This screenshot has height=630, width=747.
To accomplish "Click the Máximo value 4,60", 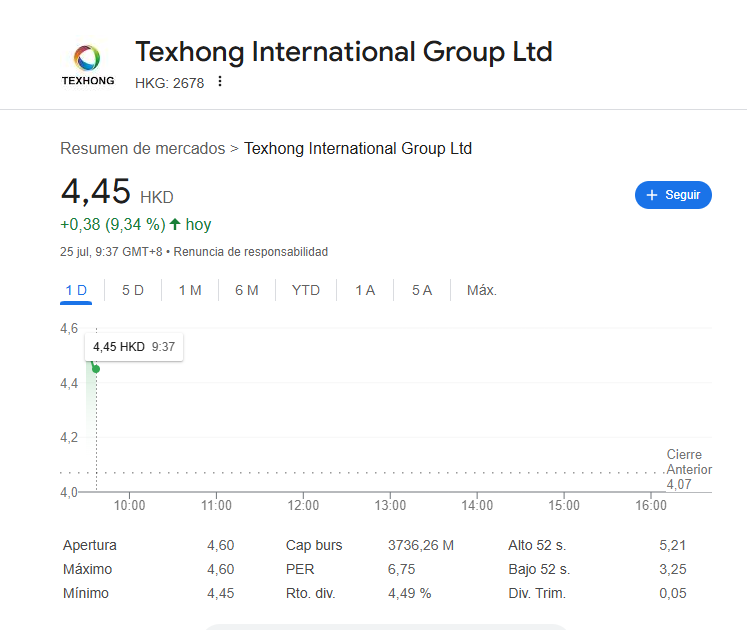I will (x=221, y=569).
